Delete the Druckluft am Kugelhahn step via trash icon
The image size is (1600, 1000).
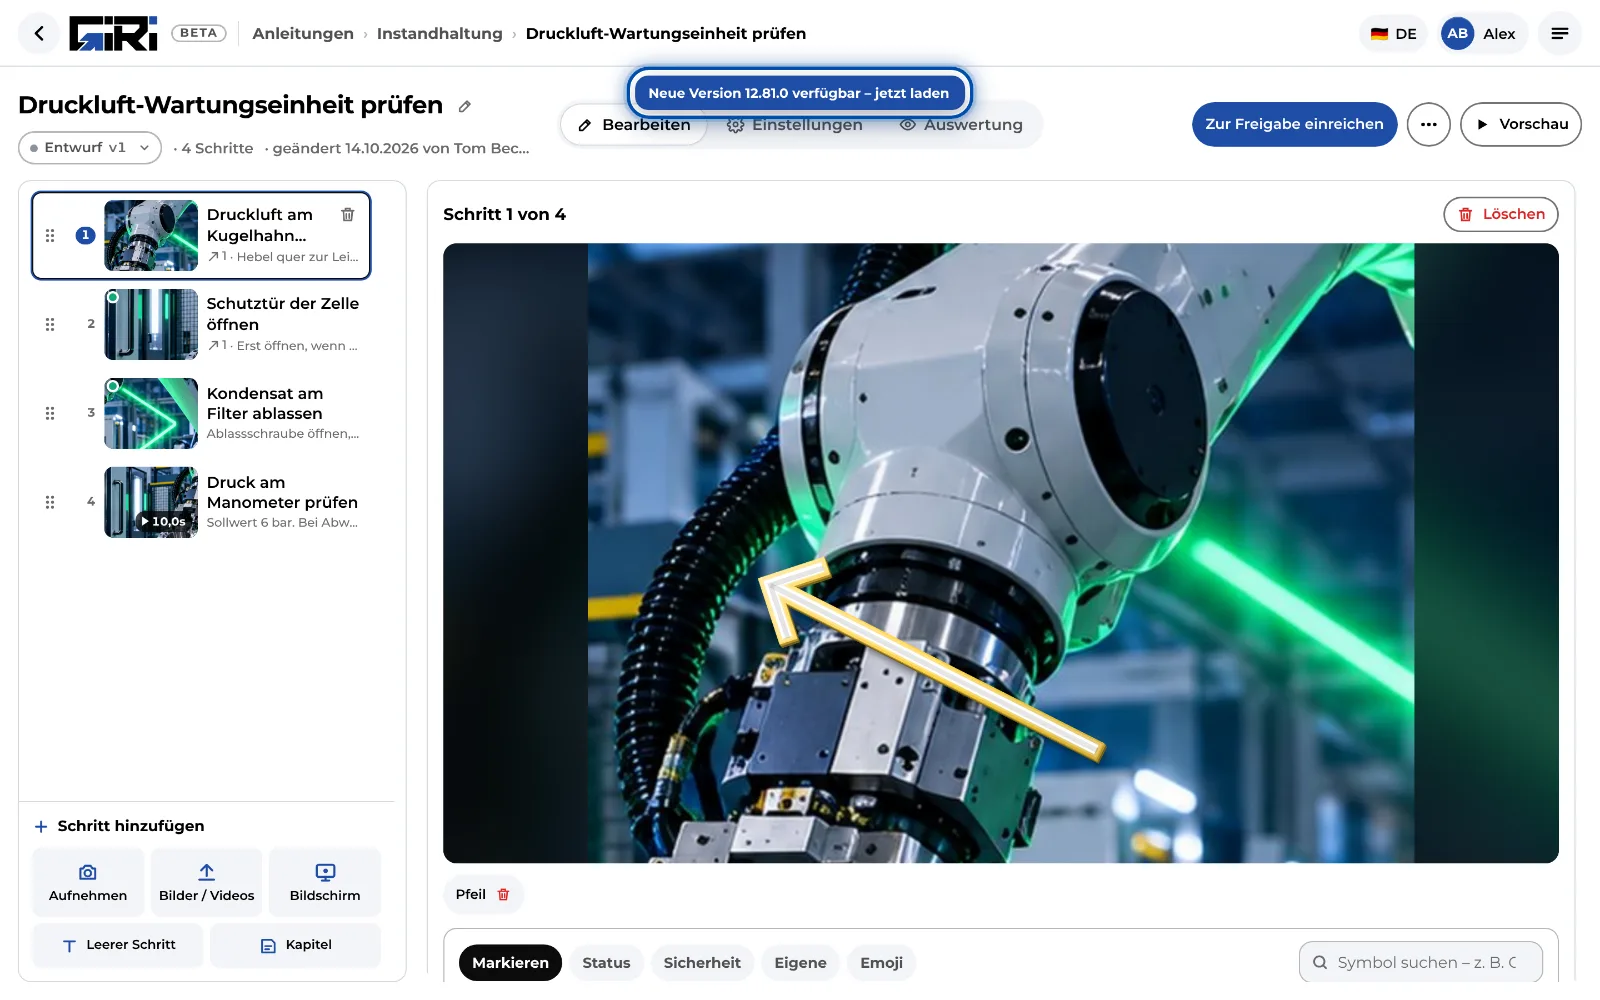[x=348, y=214]
